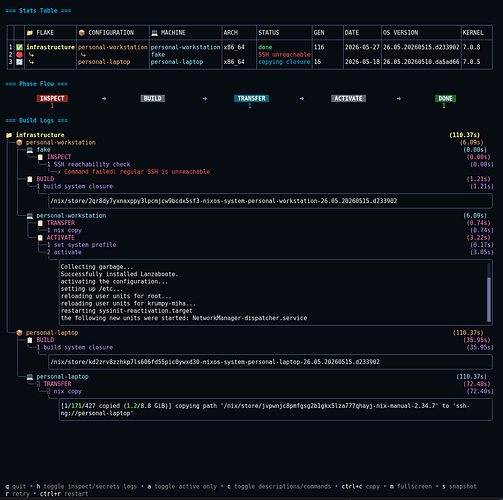Image resolution: width=503 pixels, height=500 pixels.
Task: Click the nix store path for personal-workstation closure
Action: [x=224, y=201]
